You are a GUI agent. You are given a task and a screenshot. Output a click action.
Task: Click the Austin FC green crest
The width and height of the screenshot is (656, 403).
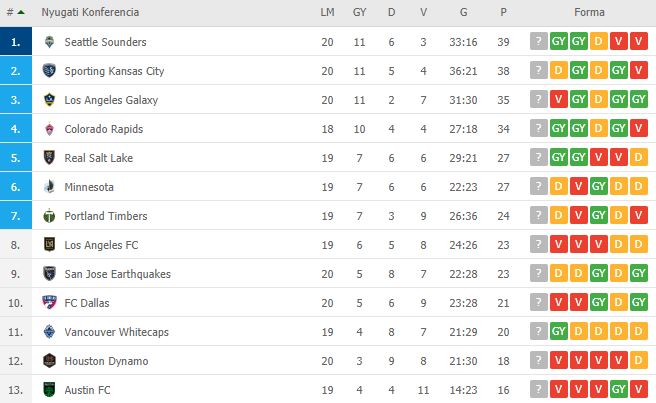(49, 390)
